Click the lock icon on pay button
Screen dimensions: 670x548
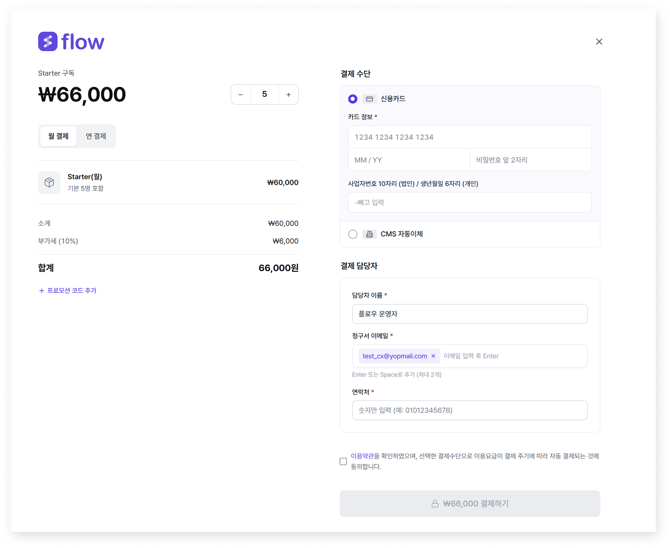(435, 504)
